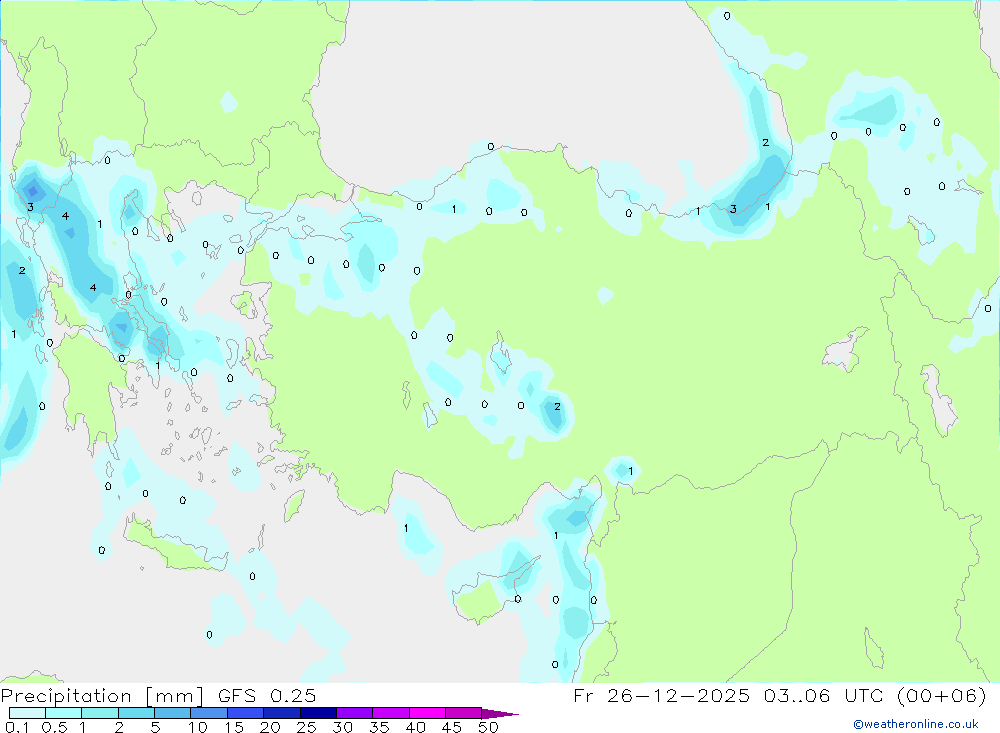Image resolution: width=1000 pixels, height=733 pixels.
Task: Click the value '2' north of the Georgian coast
Action: coord(766,143)
